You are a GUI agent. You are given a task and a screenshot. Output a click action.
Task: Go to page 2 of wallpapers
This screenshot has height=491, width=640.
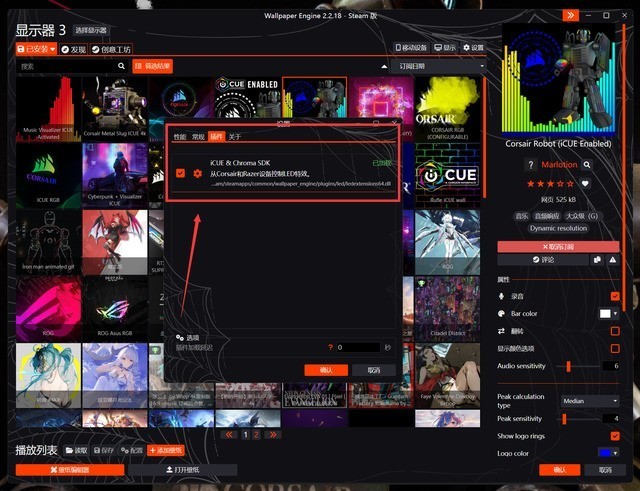click(256, 435)
